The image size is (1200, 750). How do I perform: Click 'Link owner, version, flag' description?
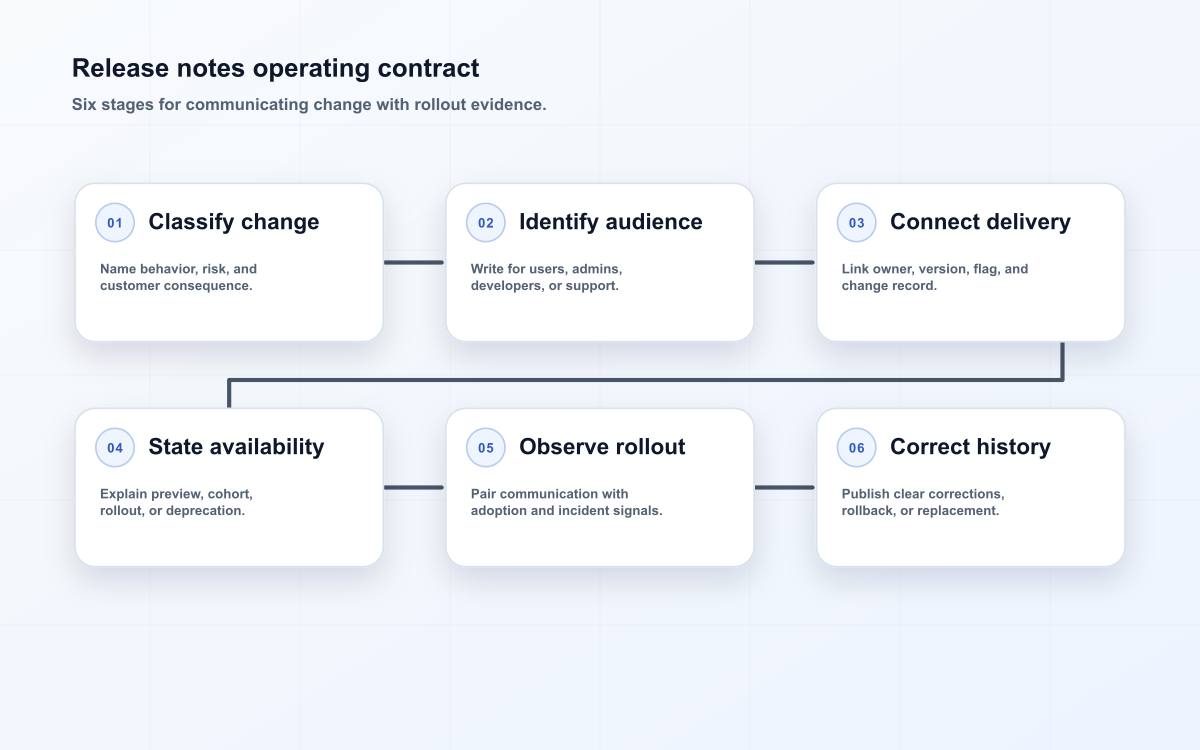point(935,277)
